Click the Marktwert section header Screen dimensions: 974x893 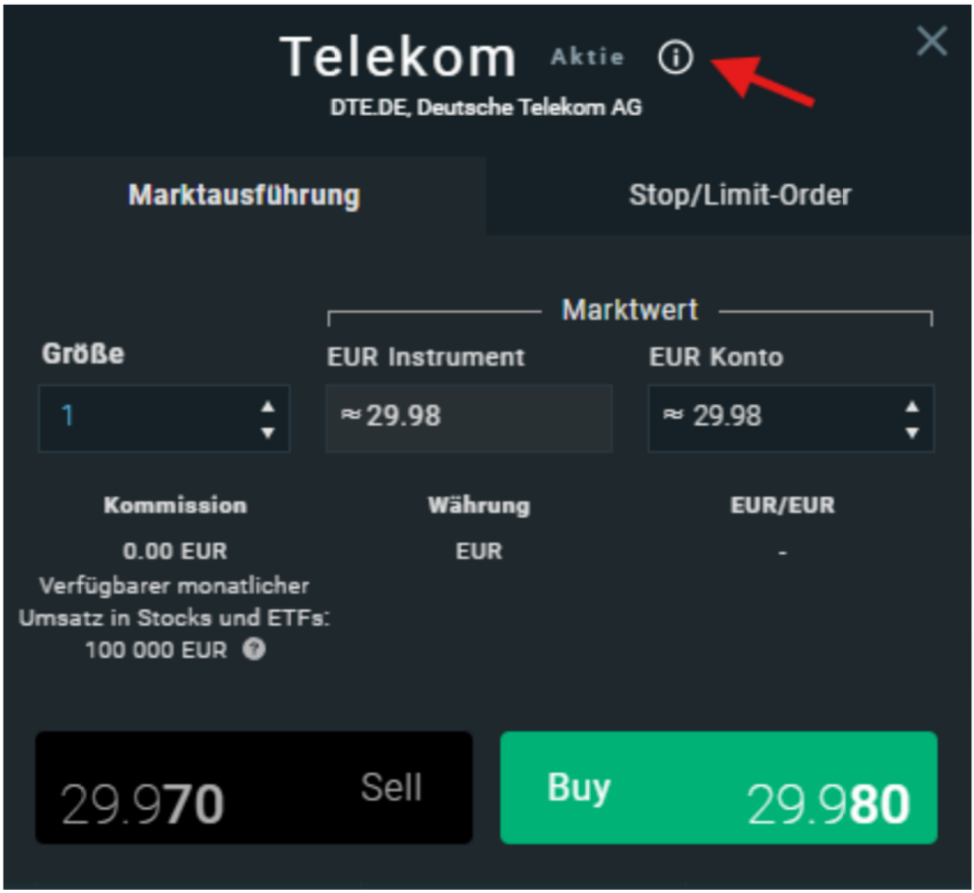pyautogui.click(x=631, y=309)
